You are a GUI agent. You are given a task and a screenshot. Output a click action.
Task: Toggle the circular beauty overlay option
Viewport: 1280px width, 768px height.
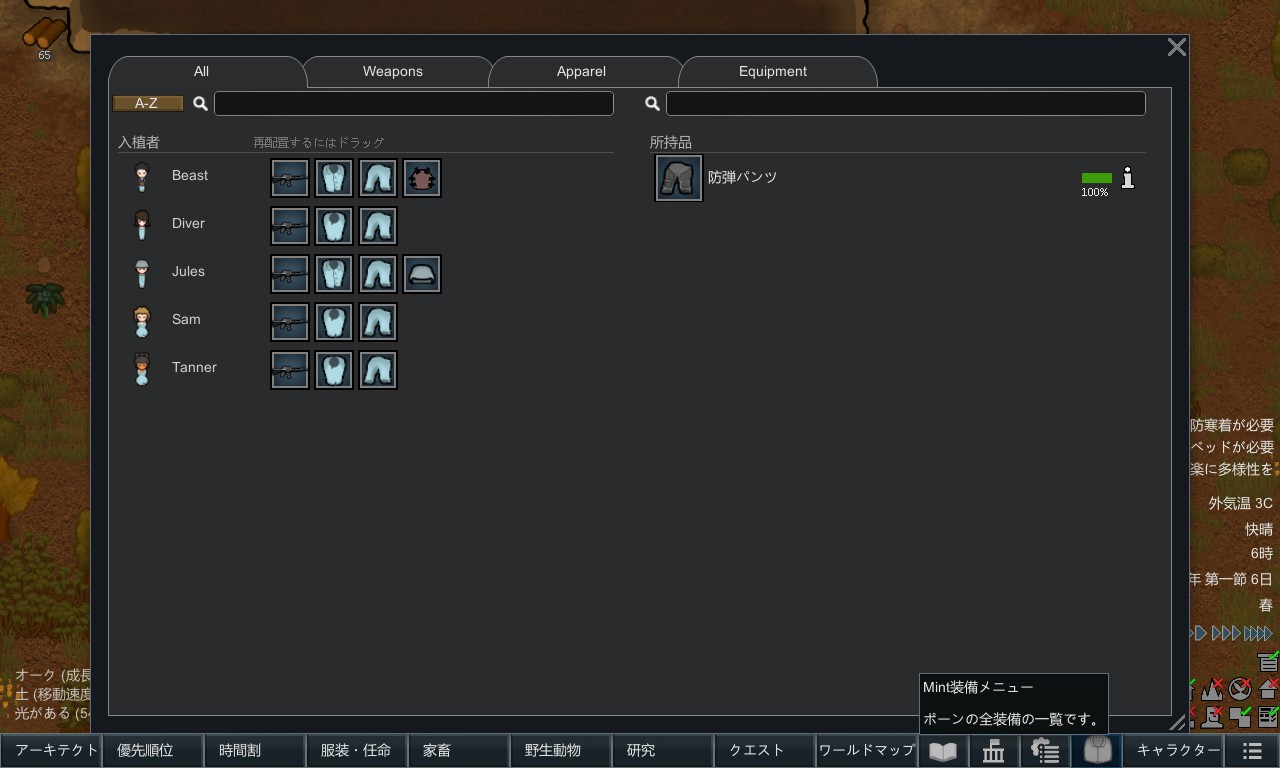pos(1241,688)
